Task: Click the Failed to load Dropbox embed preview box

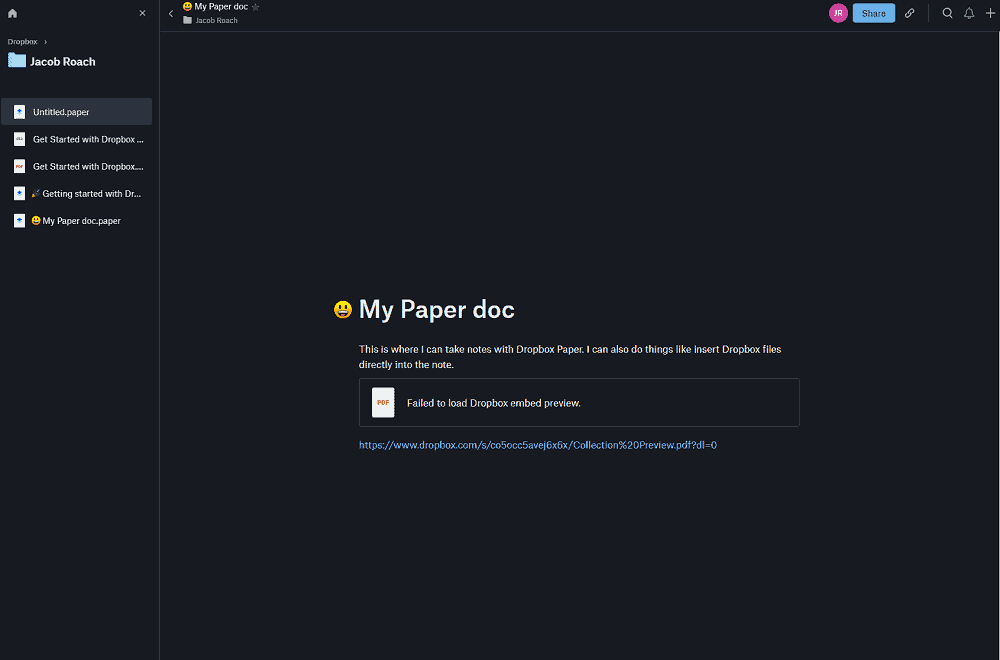Action: coord(579,402)
